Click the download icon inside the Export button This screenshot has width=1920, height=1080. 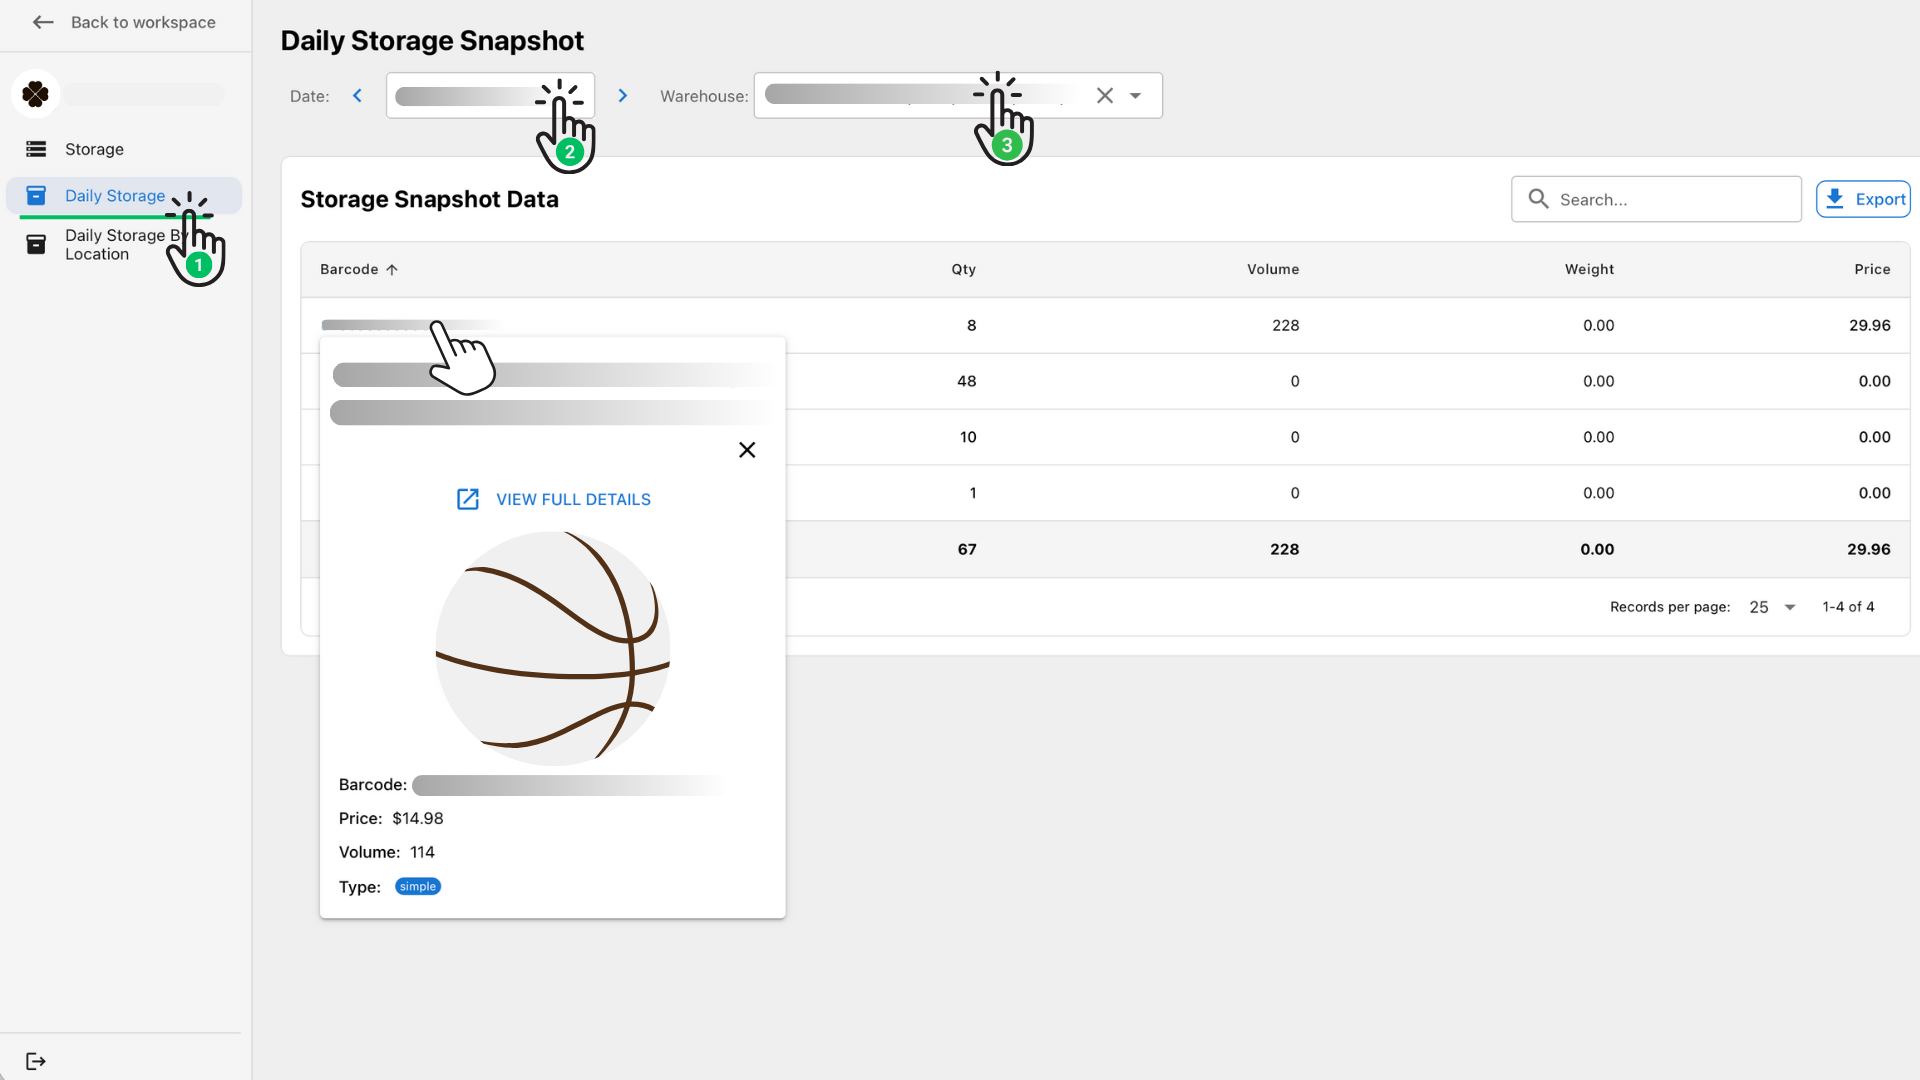click(1836, 198)
